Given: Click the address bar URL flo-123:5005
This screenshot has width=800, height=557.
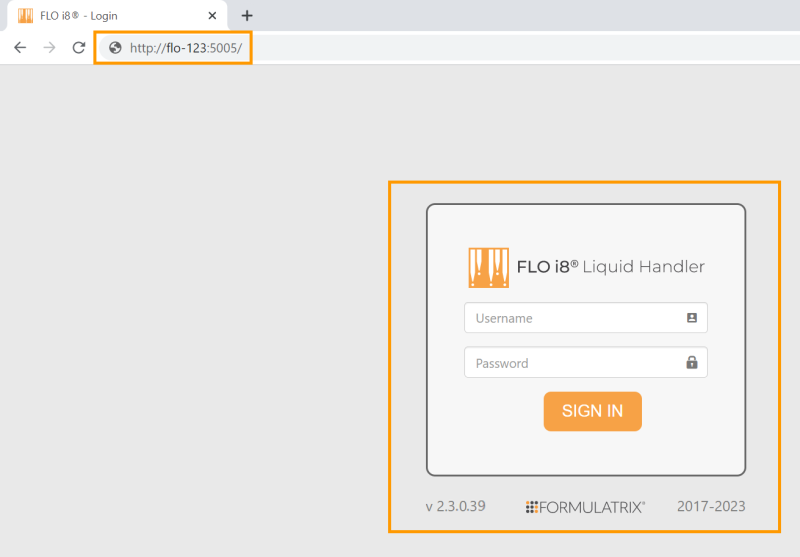Looking at the screenshot, I should [186, 48].
